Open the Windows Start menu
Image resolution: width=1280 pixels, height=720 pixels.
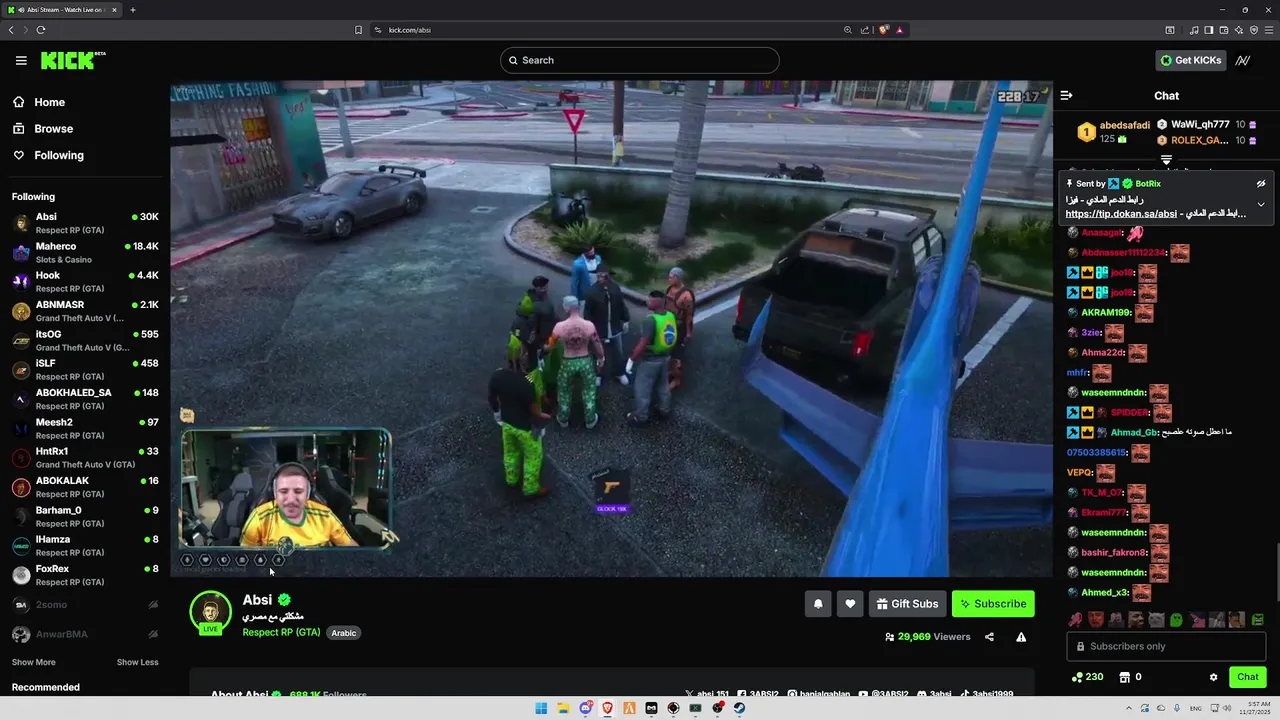click(541, 708)
